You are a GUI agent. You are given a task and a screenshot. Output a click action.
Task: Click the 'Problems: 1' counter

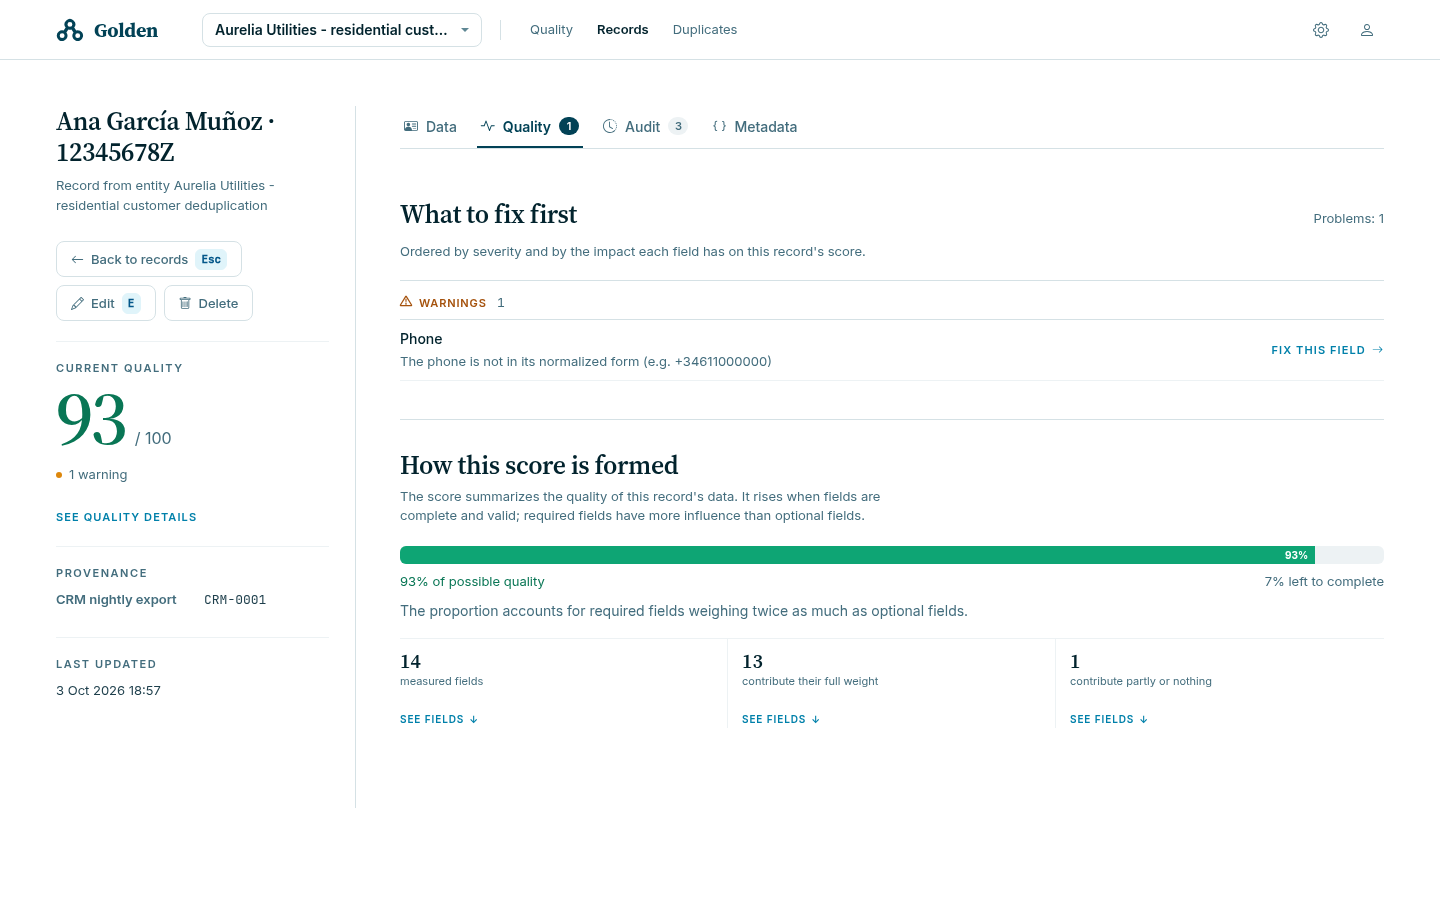point(1349,219)
